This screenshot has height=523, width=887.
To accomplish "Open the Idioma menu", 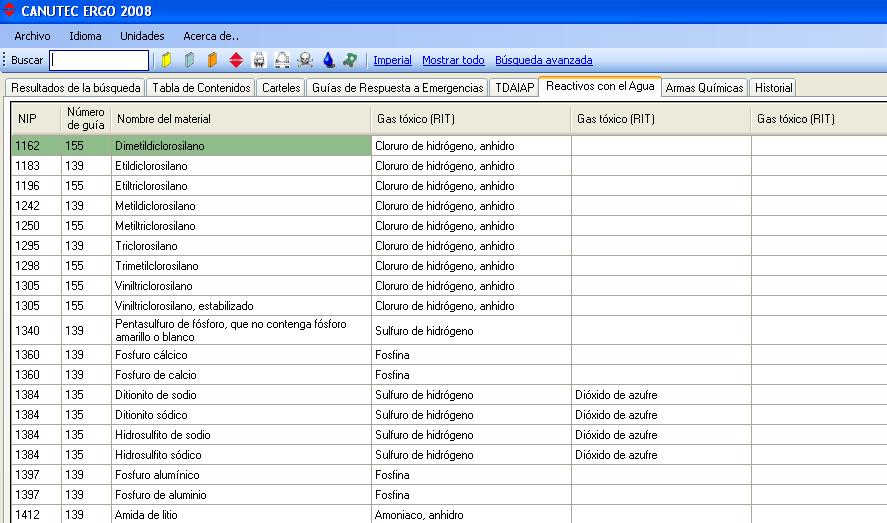I will click(x=85, y=36).
